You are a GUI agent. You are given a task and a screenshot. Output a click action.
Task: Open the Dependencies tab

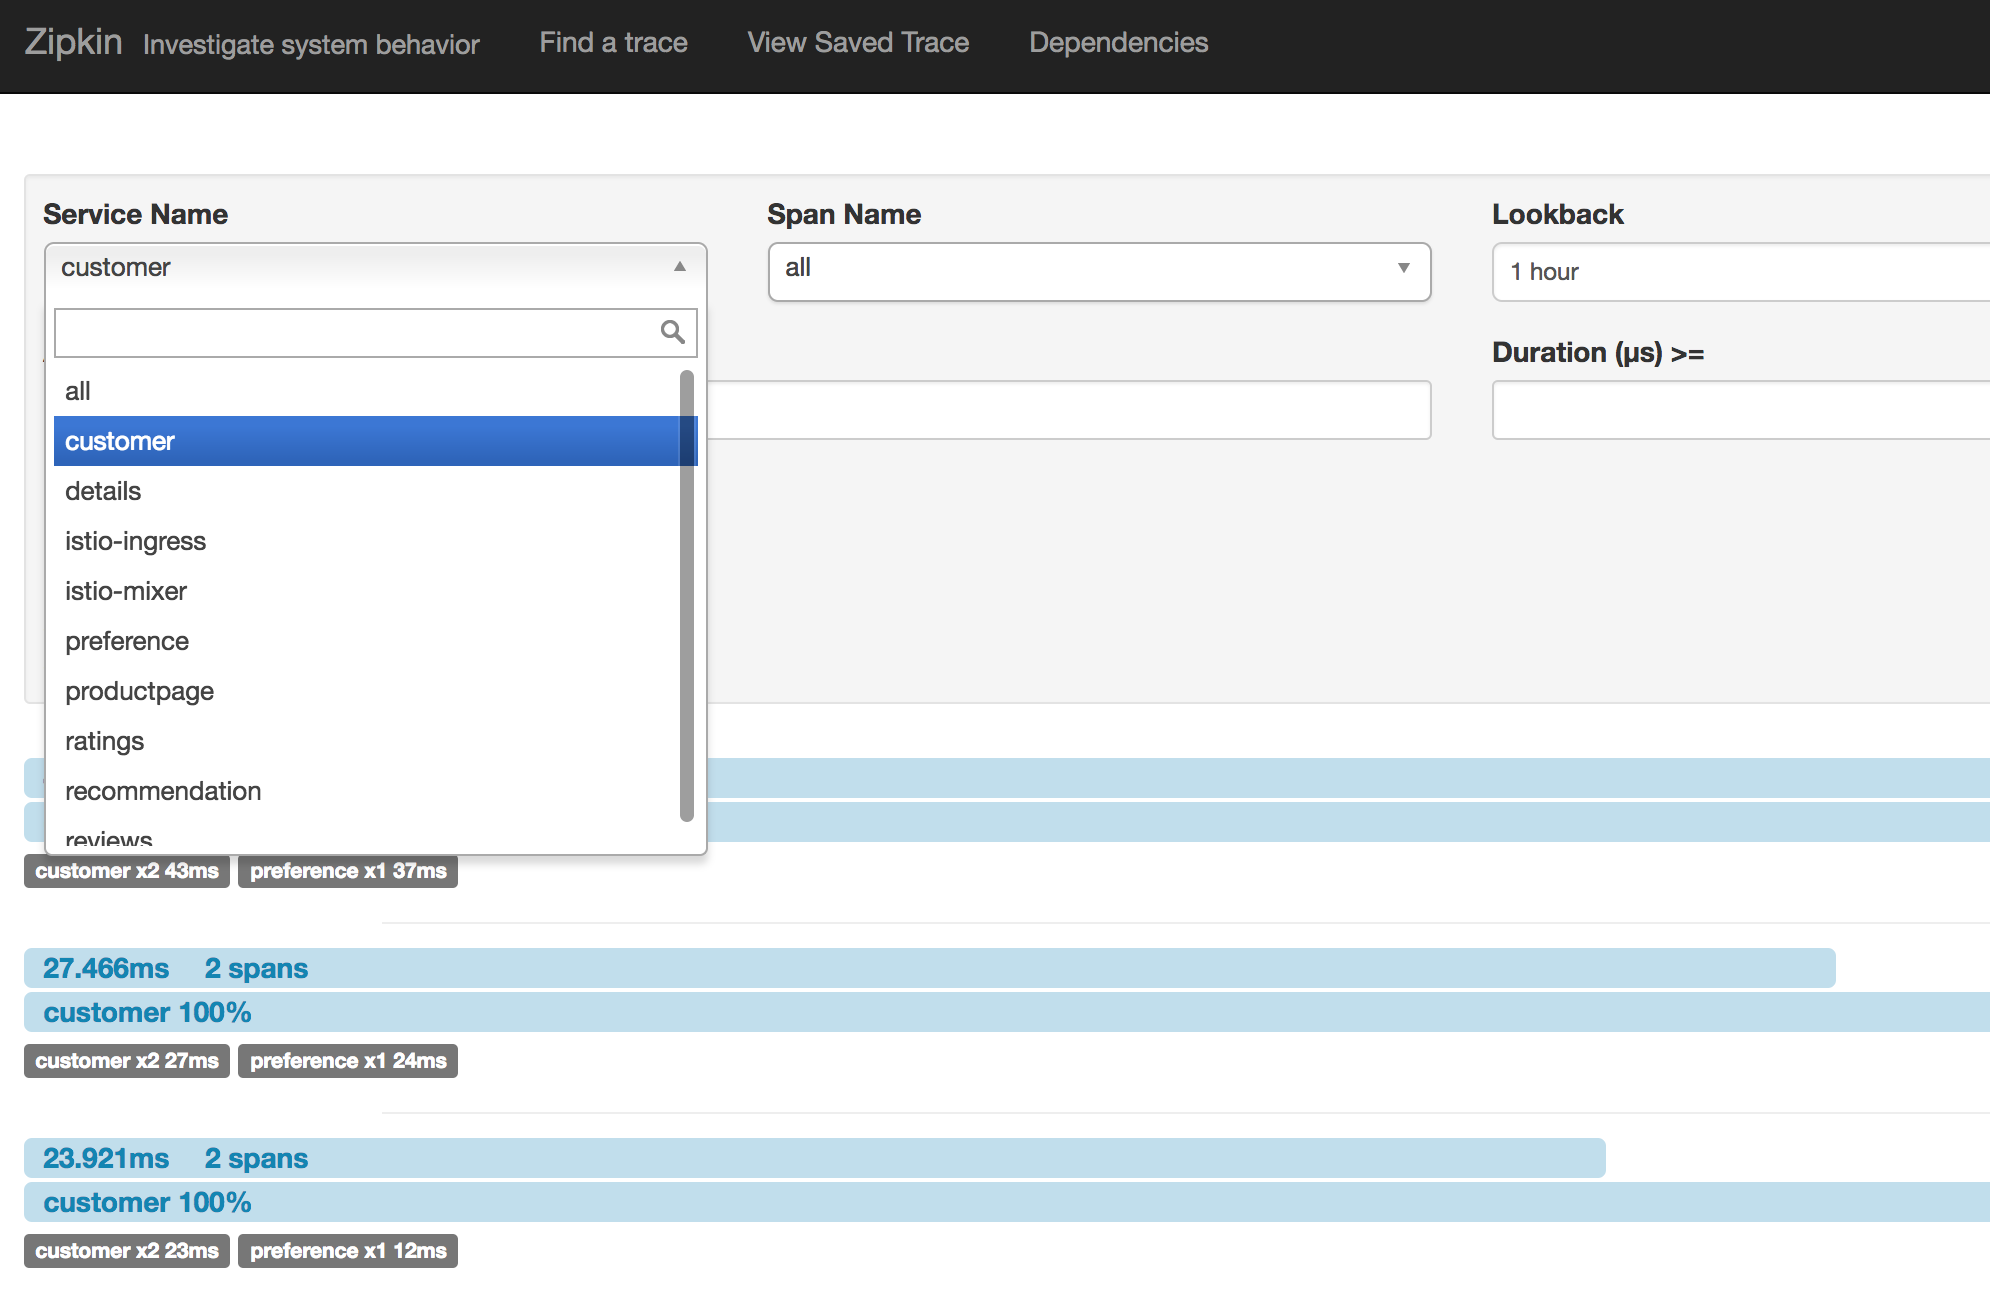pos(1118,42)
